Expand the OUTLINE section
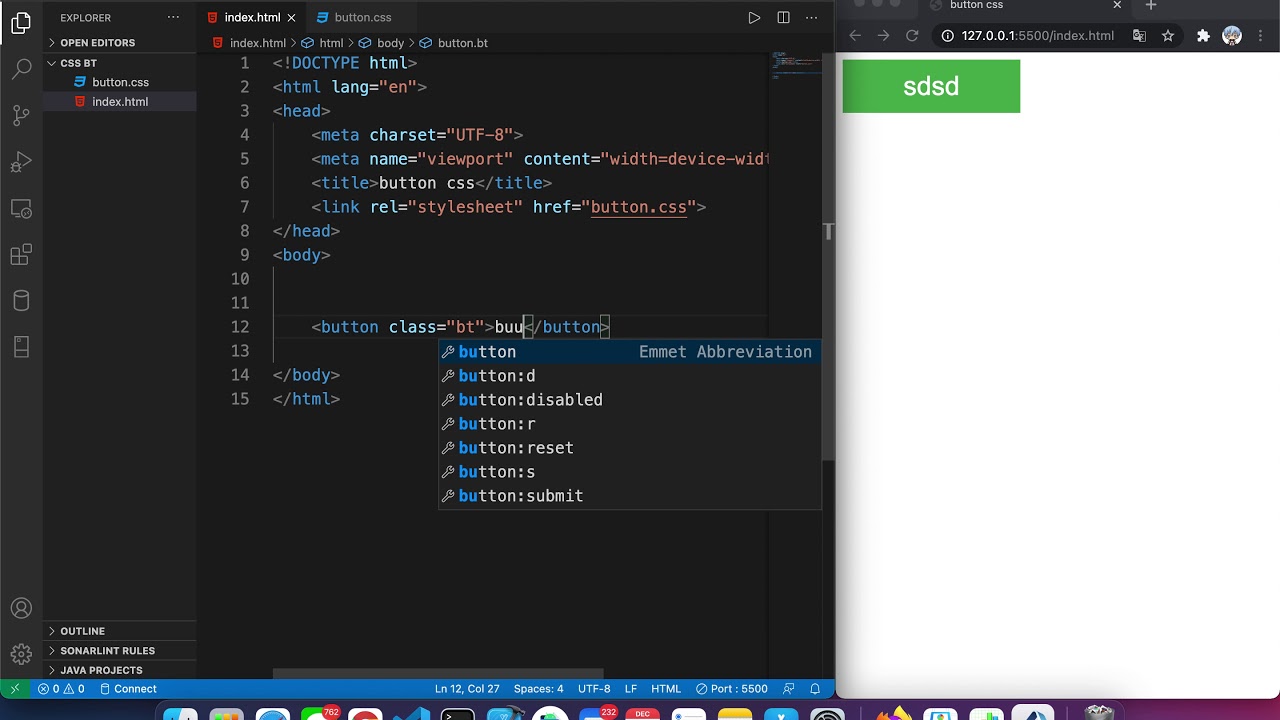 120,631
